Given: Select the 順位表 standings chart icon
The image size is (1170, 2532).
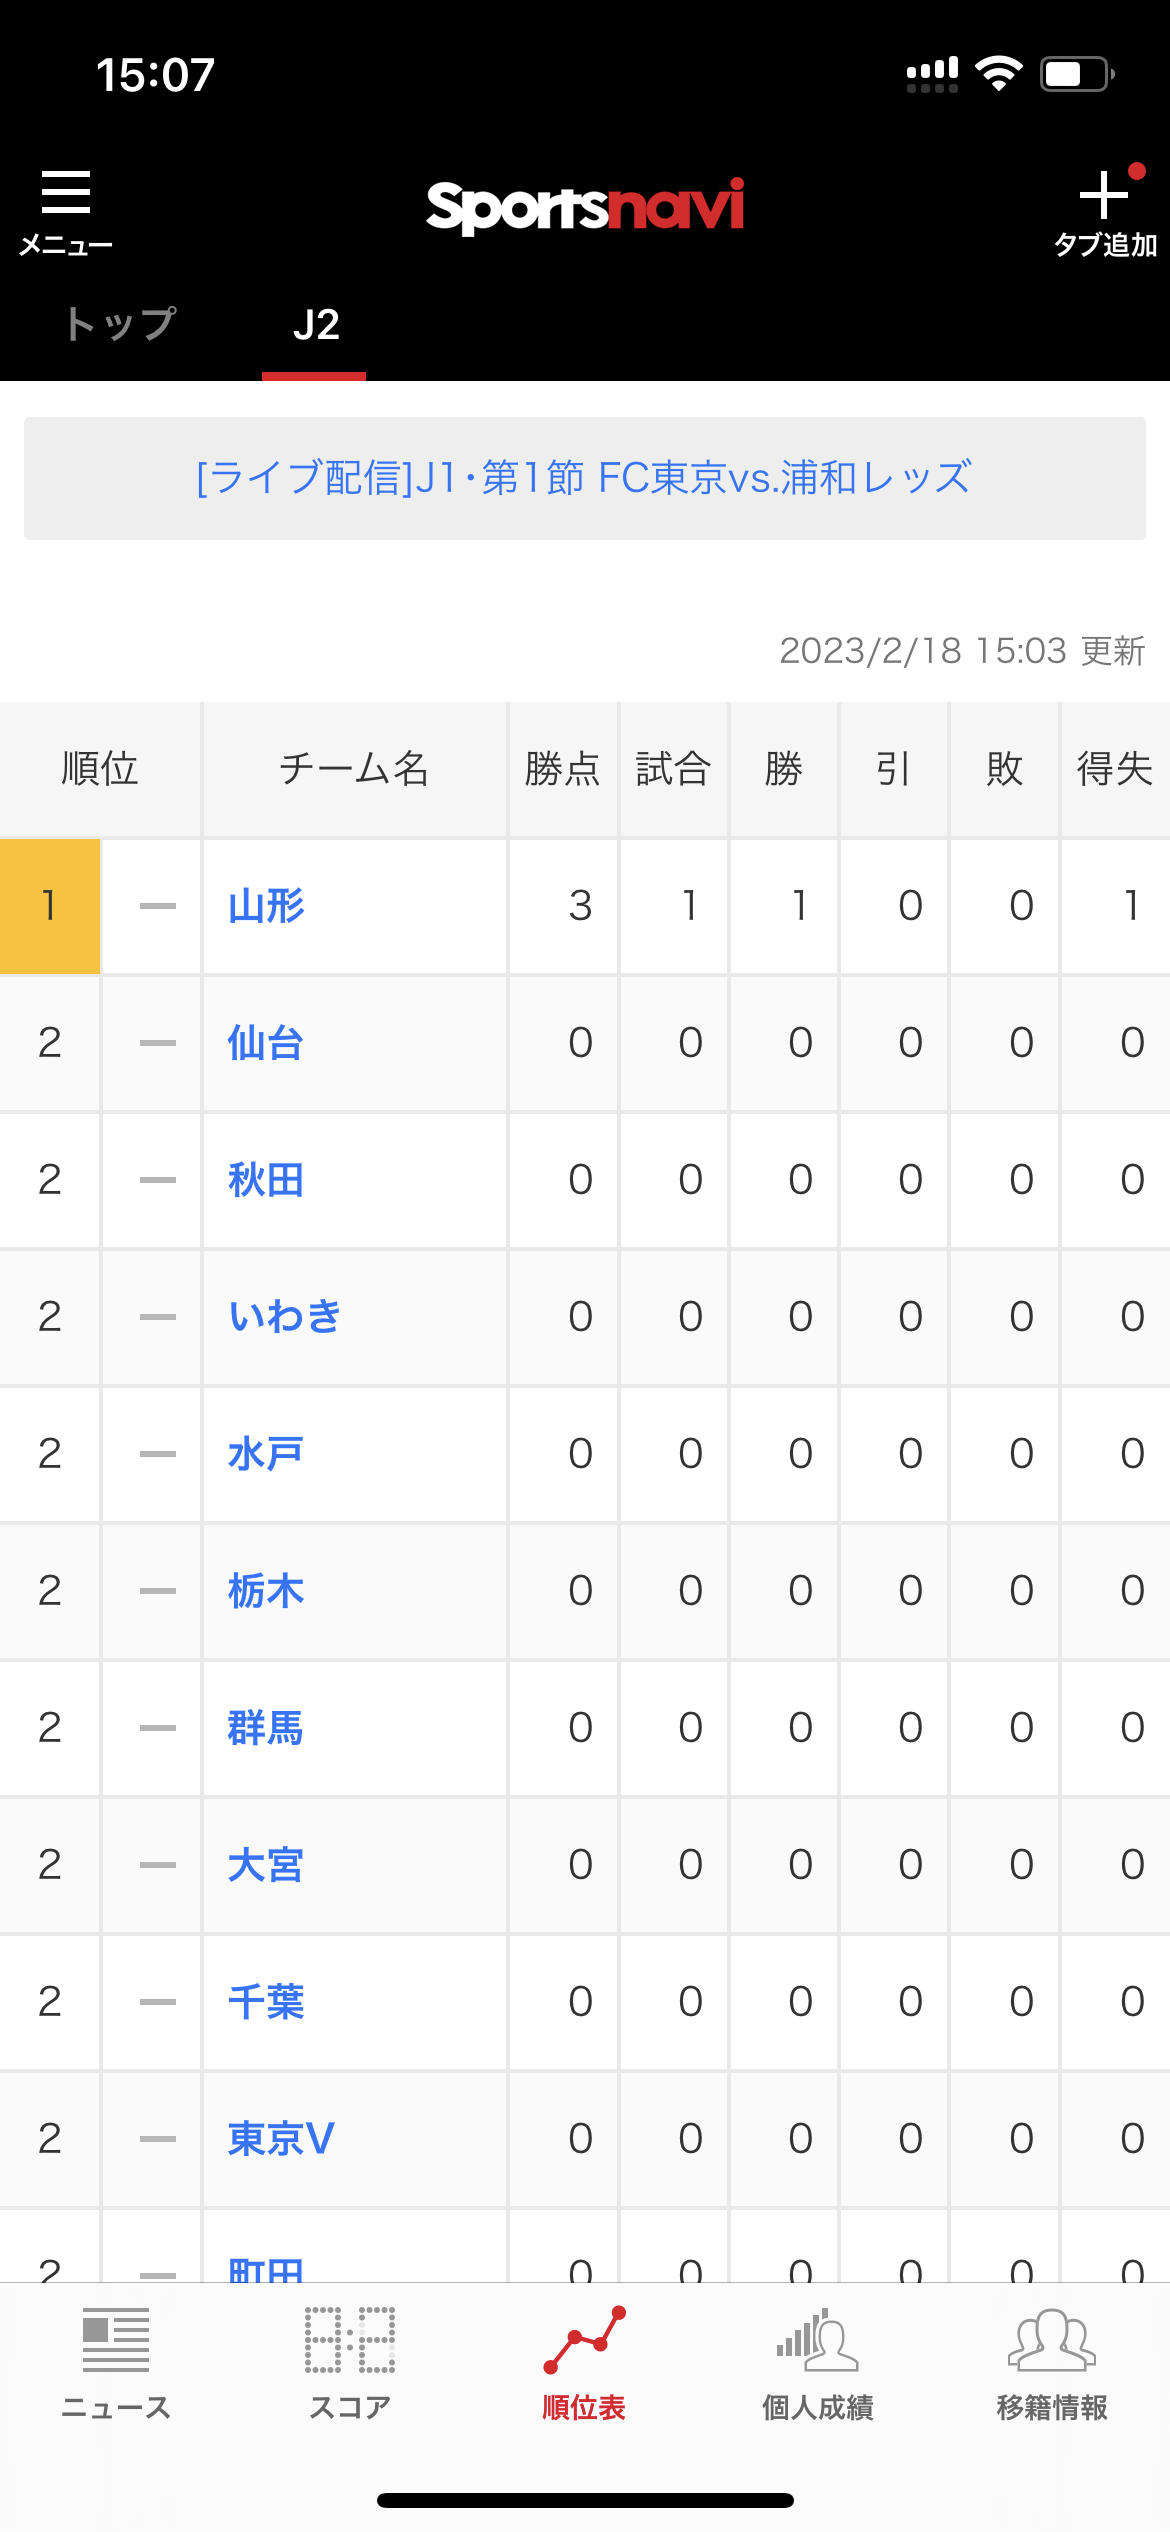Looking at the screenshot, I should click(584, 2340).
